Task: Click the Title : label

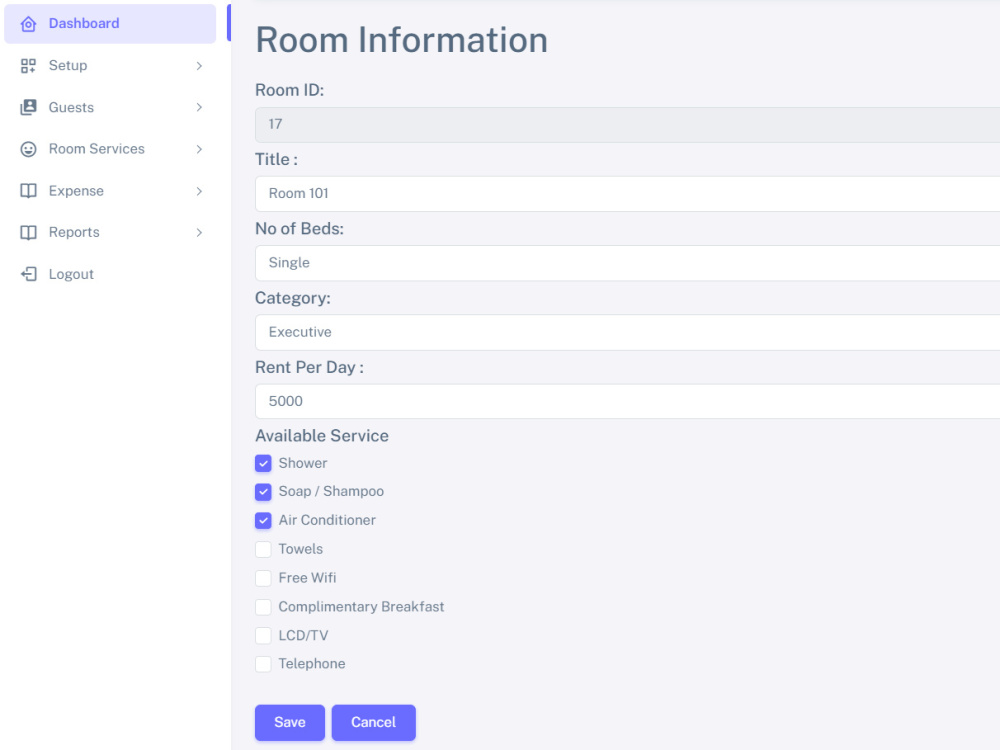Action: click(x=276, y=159)
